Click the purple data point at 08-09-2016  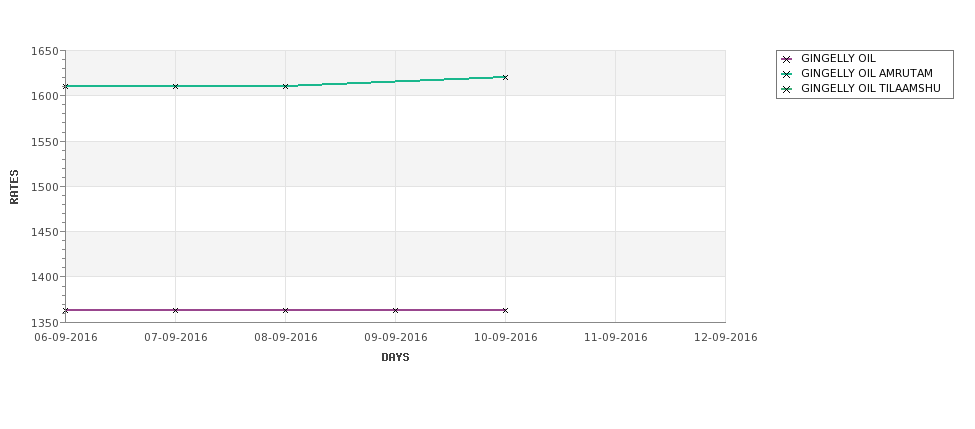coord(285,310)
